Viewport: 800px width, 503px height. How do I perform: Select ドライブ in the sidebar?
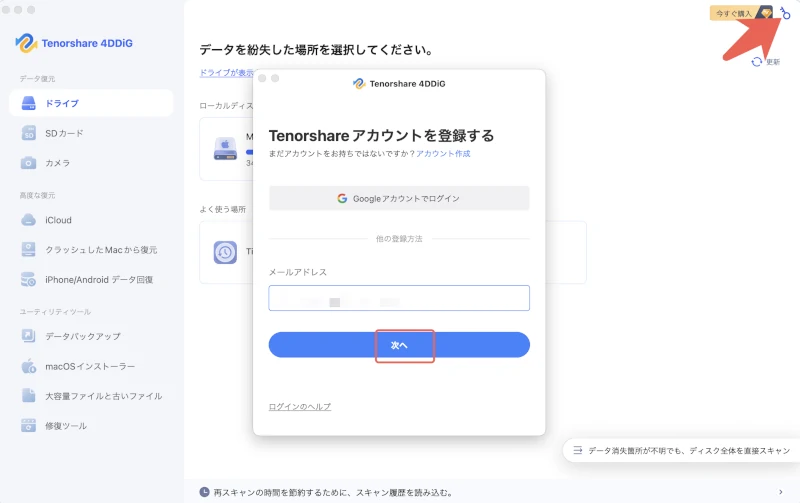tap(91, 103)
